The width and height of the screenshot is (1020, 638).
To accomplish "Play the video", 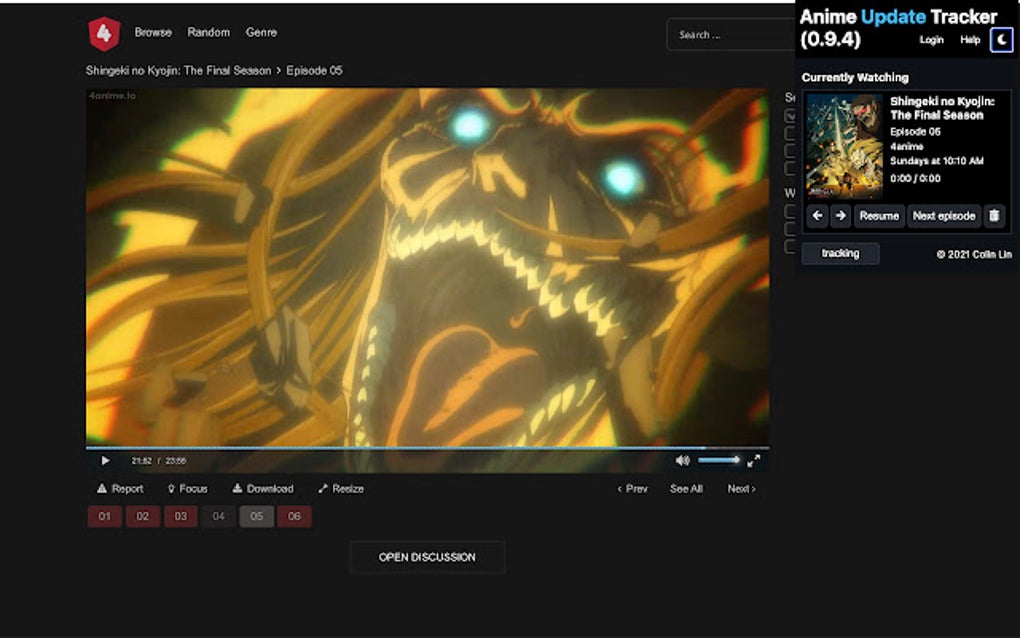I will (105, 460).
